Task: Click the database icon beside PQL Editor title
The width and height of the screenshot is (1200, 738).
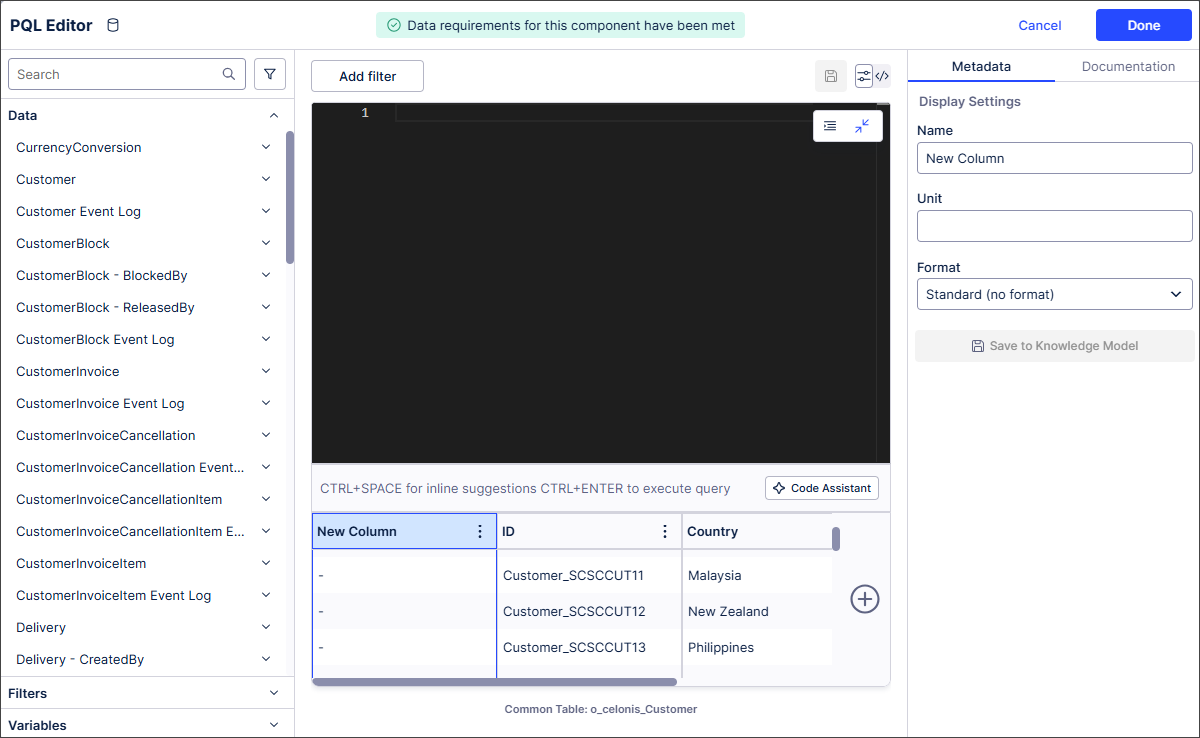Action: [x=113, y=25]
